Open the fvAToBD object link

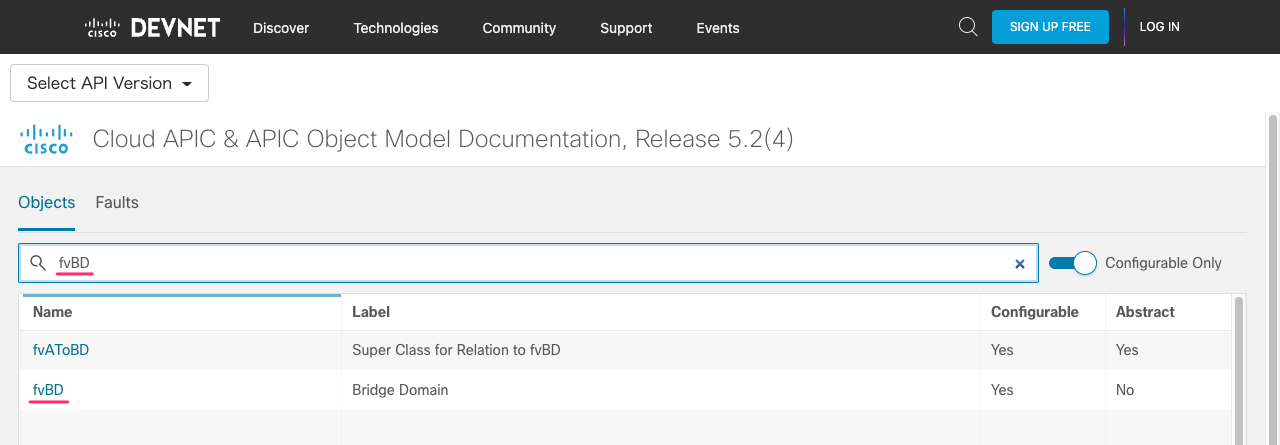[61, 350]
